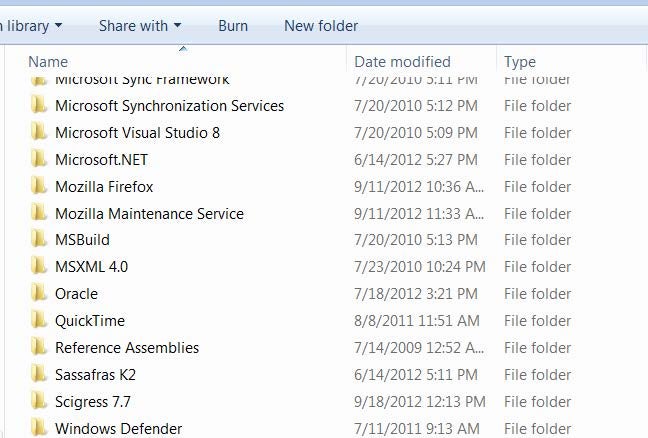Click the Mozilla Firefox date 9/11/2012 10:36
This screenshot has height=438, width=648.
419,187
